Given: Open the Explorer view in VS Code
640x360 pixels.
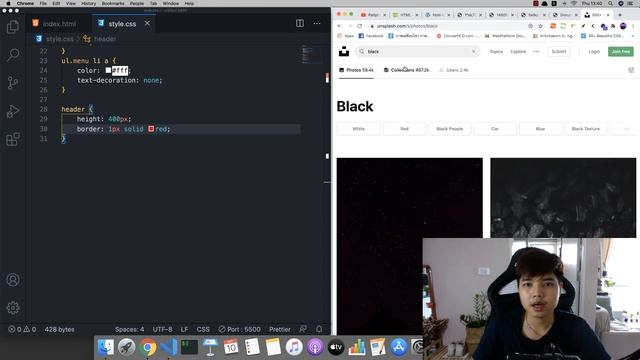Looking at the screenshot, I should tap(13, 27).
